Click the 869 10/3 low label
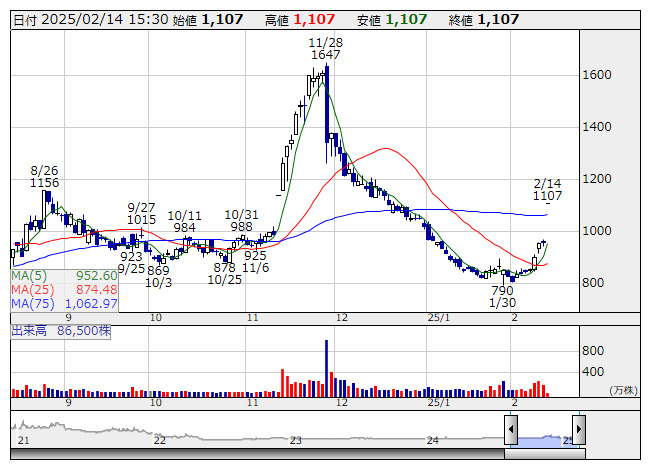 (x=158, y=276)
